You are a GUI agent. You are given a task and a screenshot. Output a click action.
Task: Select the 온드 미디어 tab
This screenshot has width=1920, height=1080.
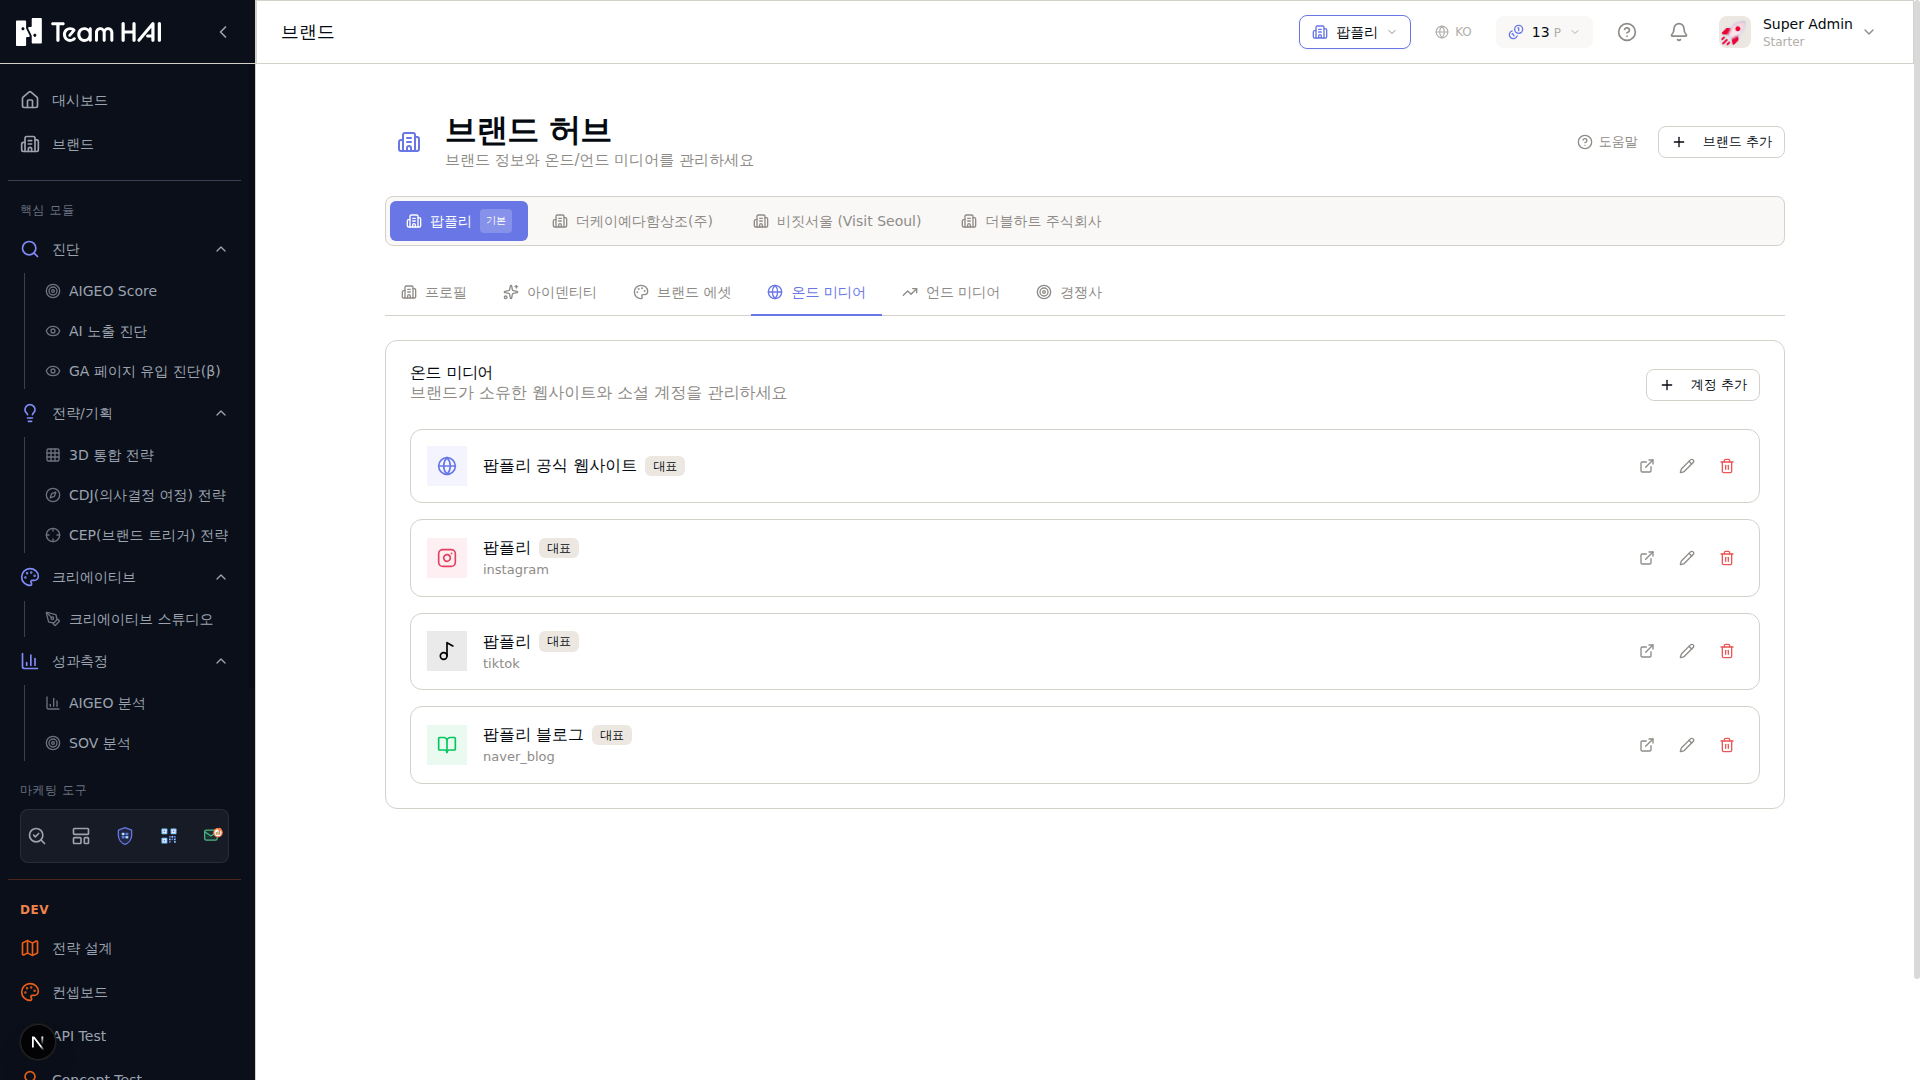tap(816, 292)
